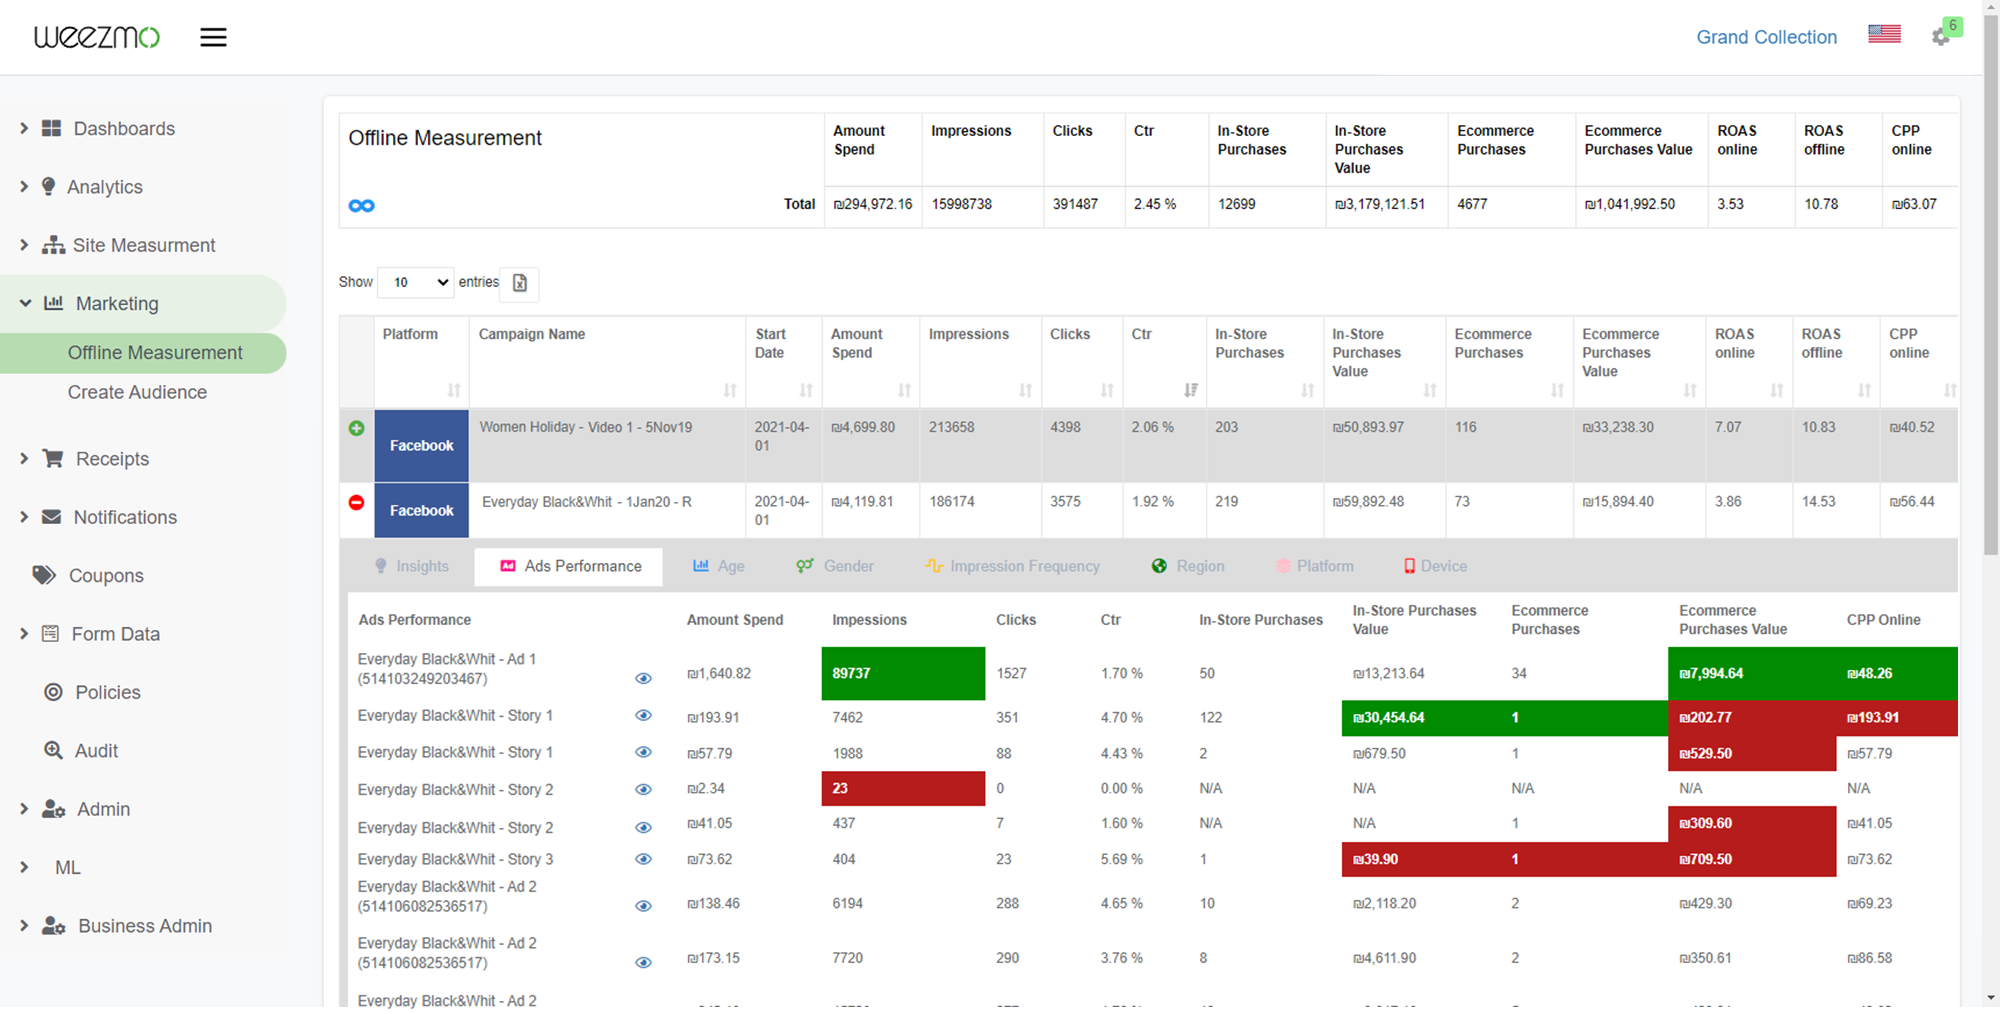
Task: Select Create Audience in the Marketing menu
Action: point(137,392)
